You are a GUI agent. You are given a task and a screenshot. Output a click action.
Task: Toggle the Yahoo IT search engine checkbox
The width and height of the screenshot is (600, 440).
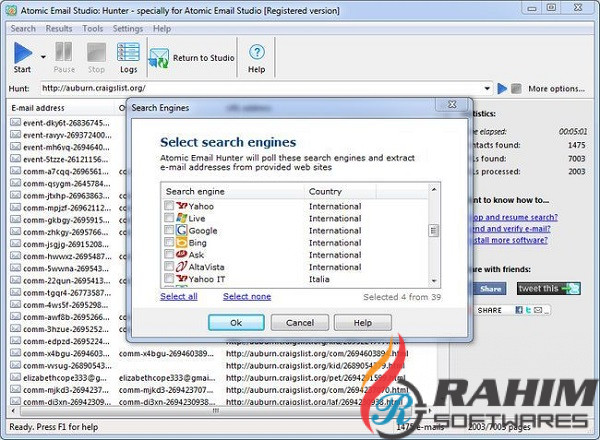pos(169,278)
